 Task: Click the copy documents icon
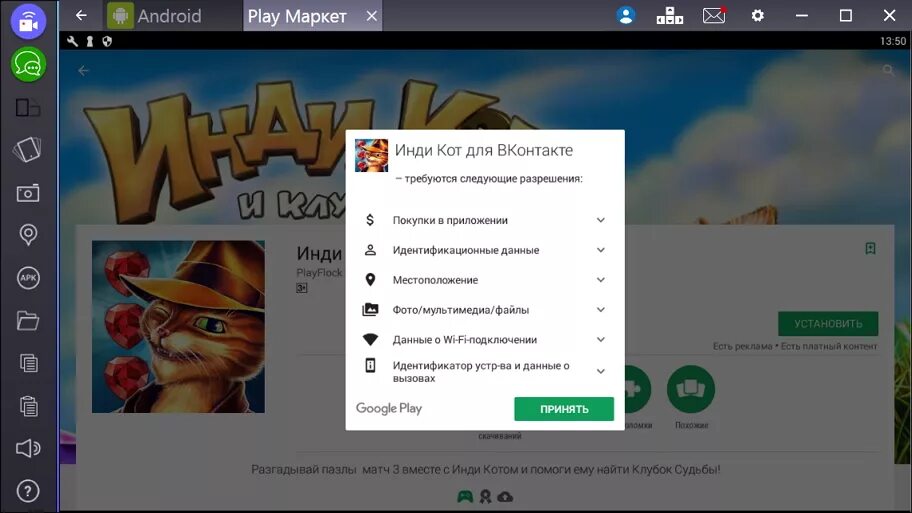click(28, 363)
